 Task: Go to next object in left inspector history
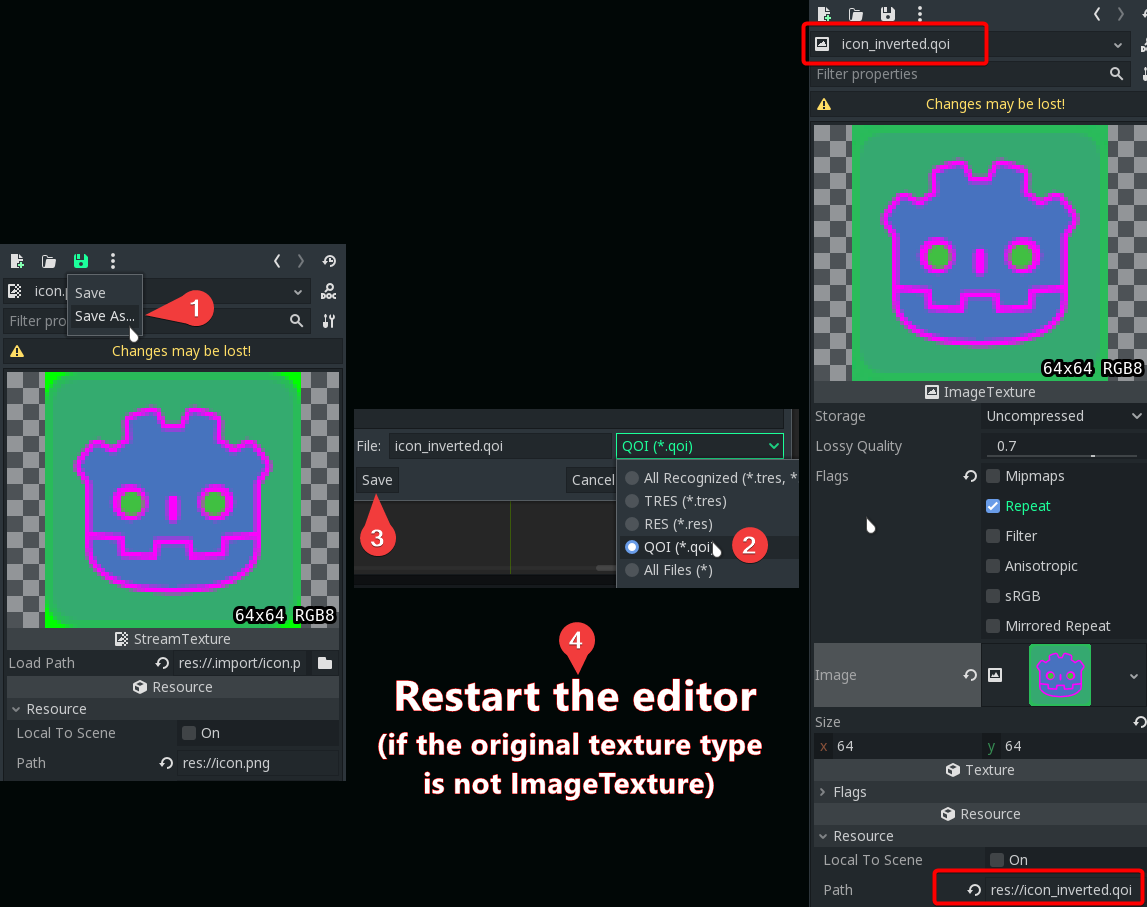pos(301,261)
